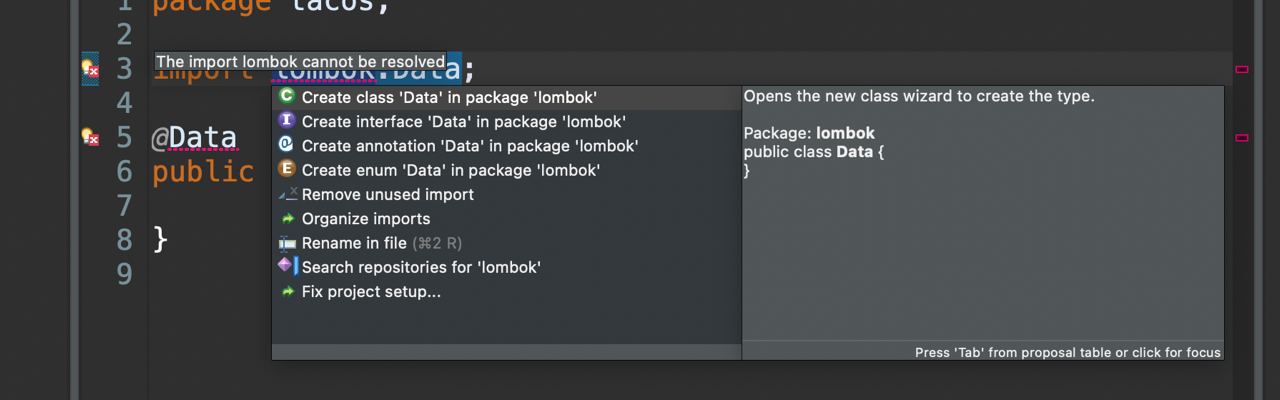1280x400 pixels.
Task: Click the brown enum icon in proposal list
Action: [x=287, y=169]
